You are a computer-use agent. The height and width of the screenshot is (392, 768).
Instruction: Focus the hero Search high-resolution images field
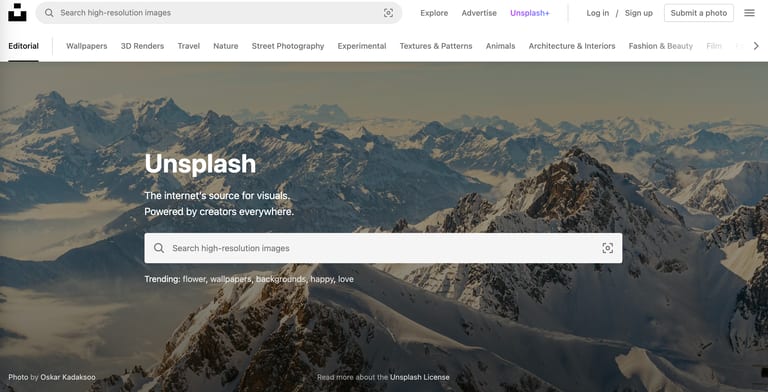coord(384,248)
